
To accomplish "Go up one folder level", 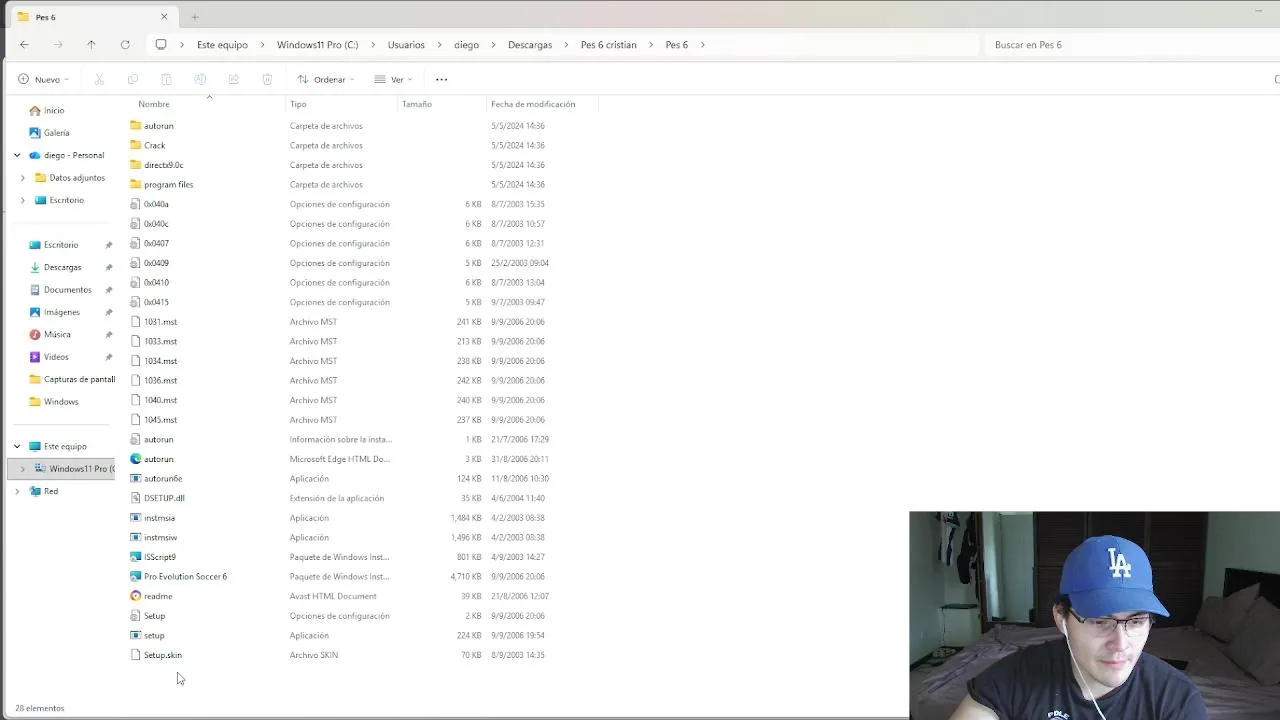I will (91, 45).
